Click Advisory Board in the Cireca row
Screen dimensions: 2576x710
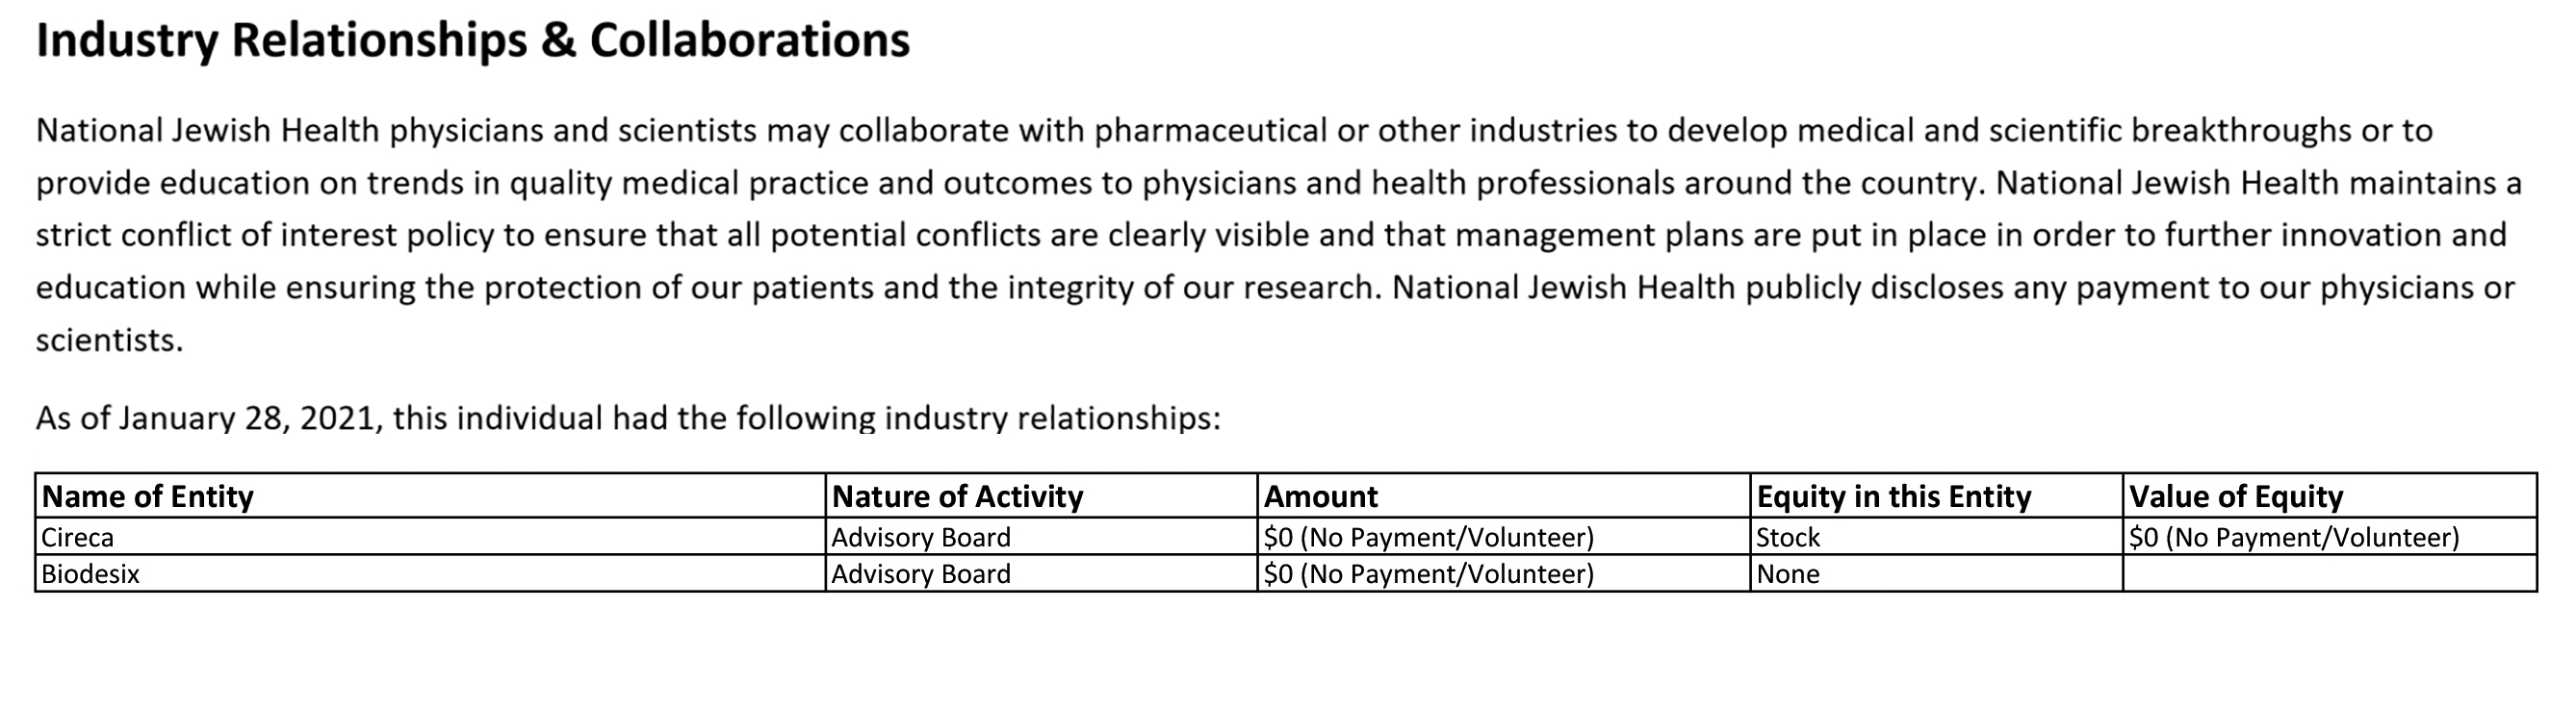[921, 538]
